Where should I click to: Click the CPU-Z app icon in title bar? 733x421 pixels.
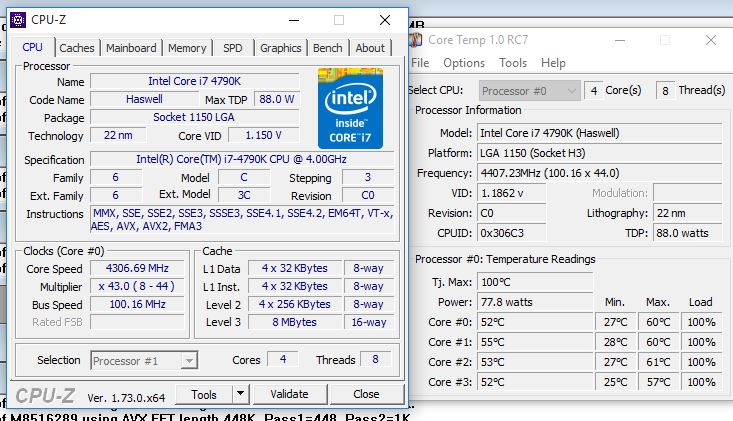pyautogui.click(x=18, y=20)
